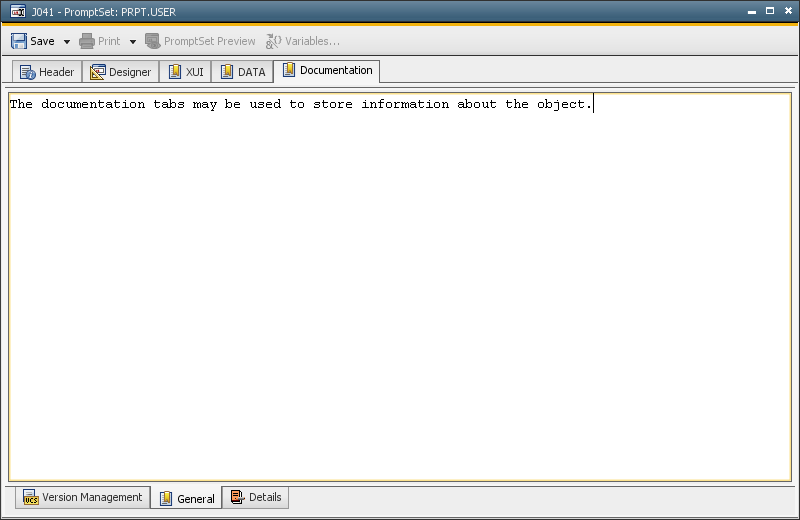Click the PromptSet window icon in title bar
This screenshot has width=800, height=520.
17,11
